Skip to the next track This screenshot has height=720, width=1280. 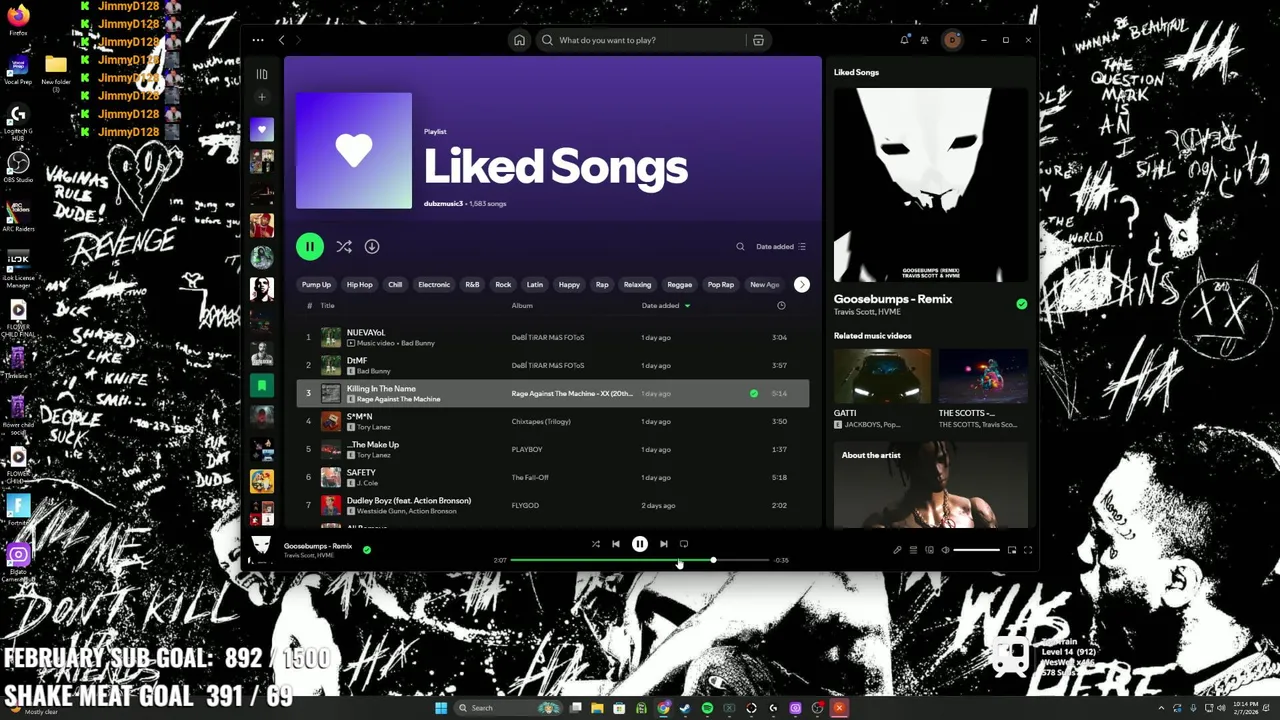tap(663, 544)
